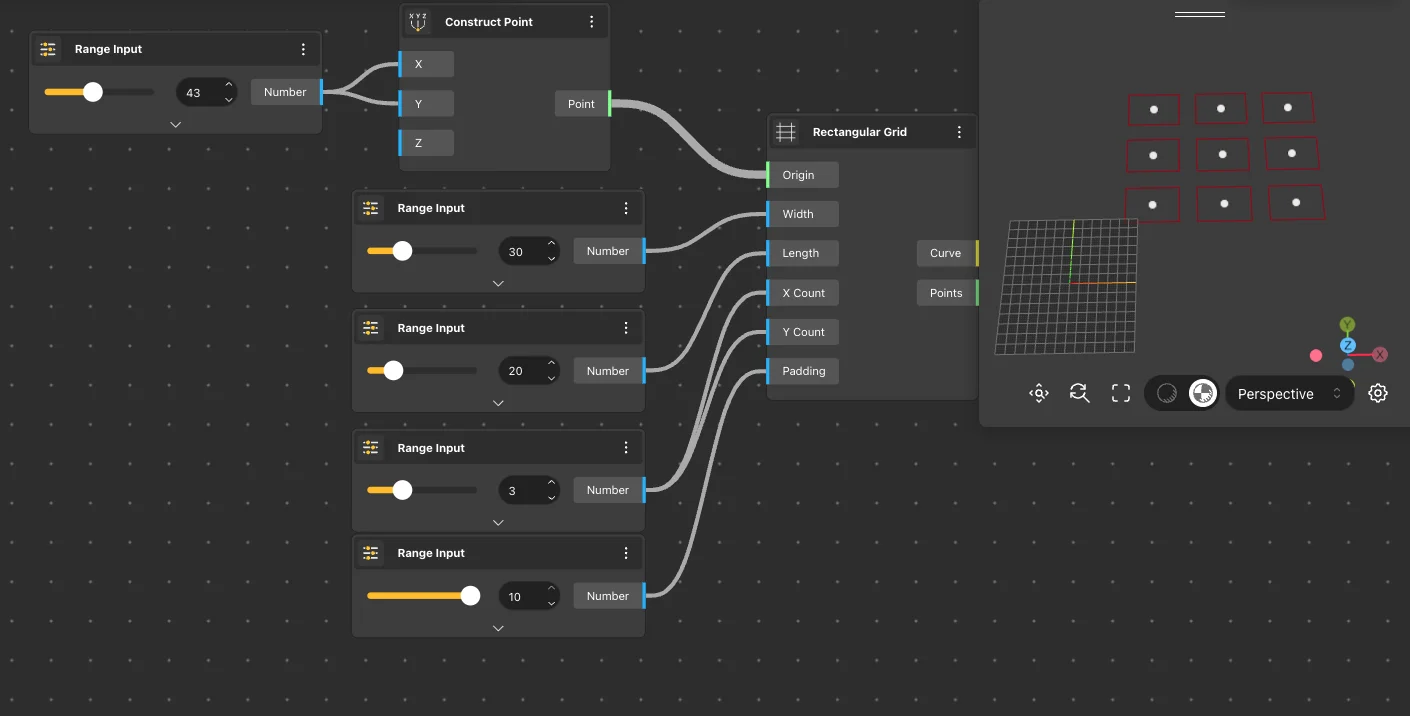This screenshot has width=1410, height=716.
Task: Toggle fullscreen for the 3D viewport
Action: click(x=1121, y=394)
